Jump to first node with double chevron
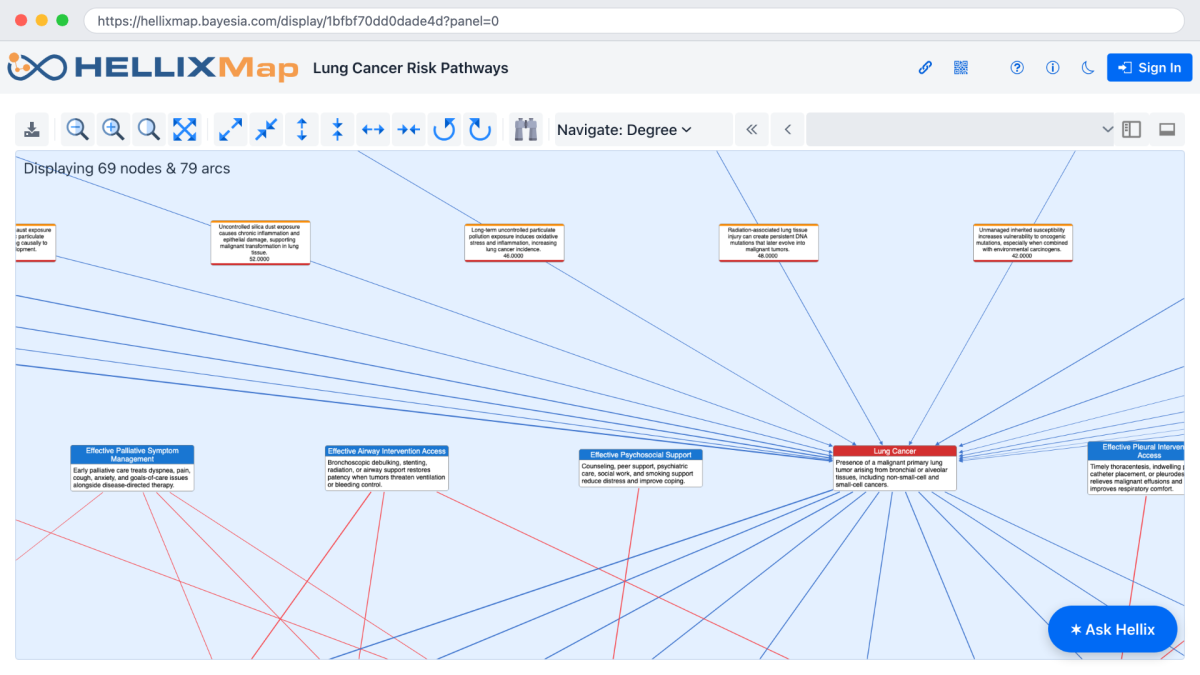 (752, 129)
